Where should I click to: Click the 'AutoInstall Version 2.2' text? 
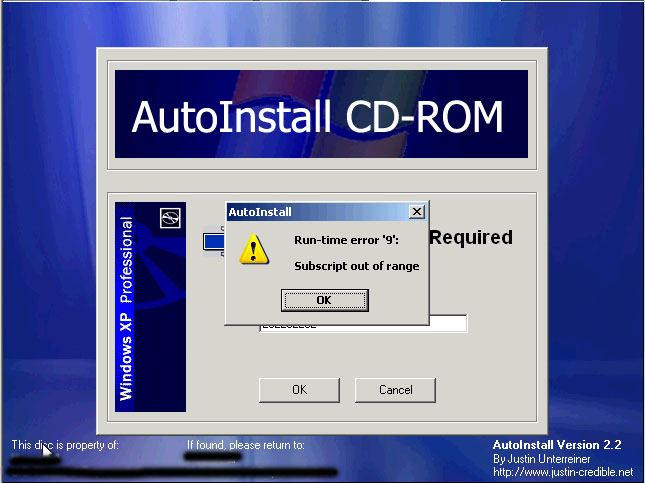tap(557, 445)
